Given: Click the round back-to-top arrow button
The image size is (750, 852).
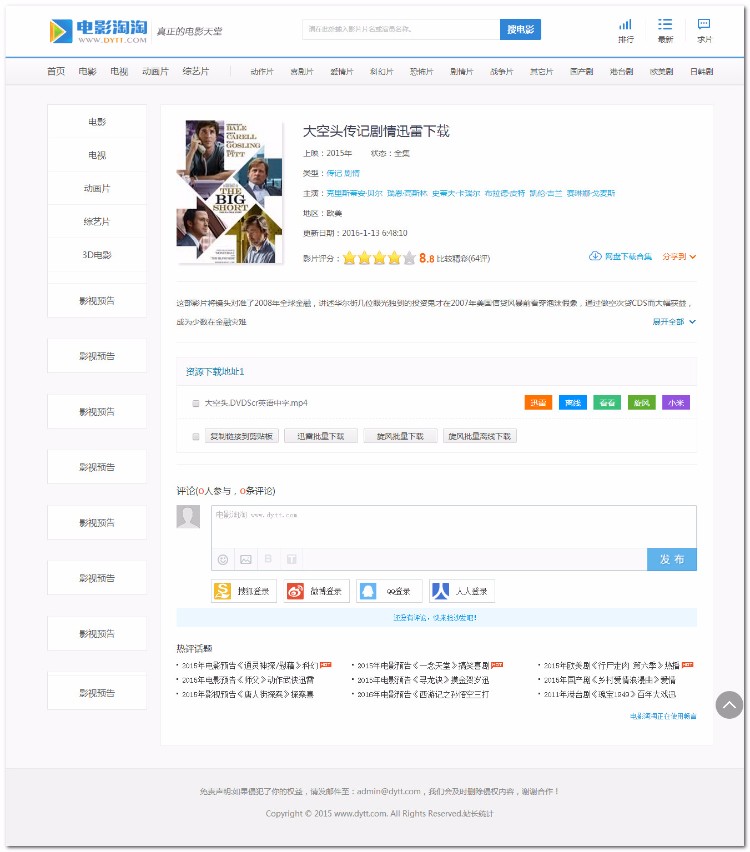Looking at the screenshot, I should pyautogui.click(x=729, y=705).
